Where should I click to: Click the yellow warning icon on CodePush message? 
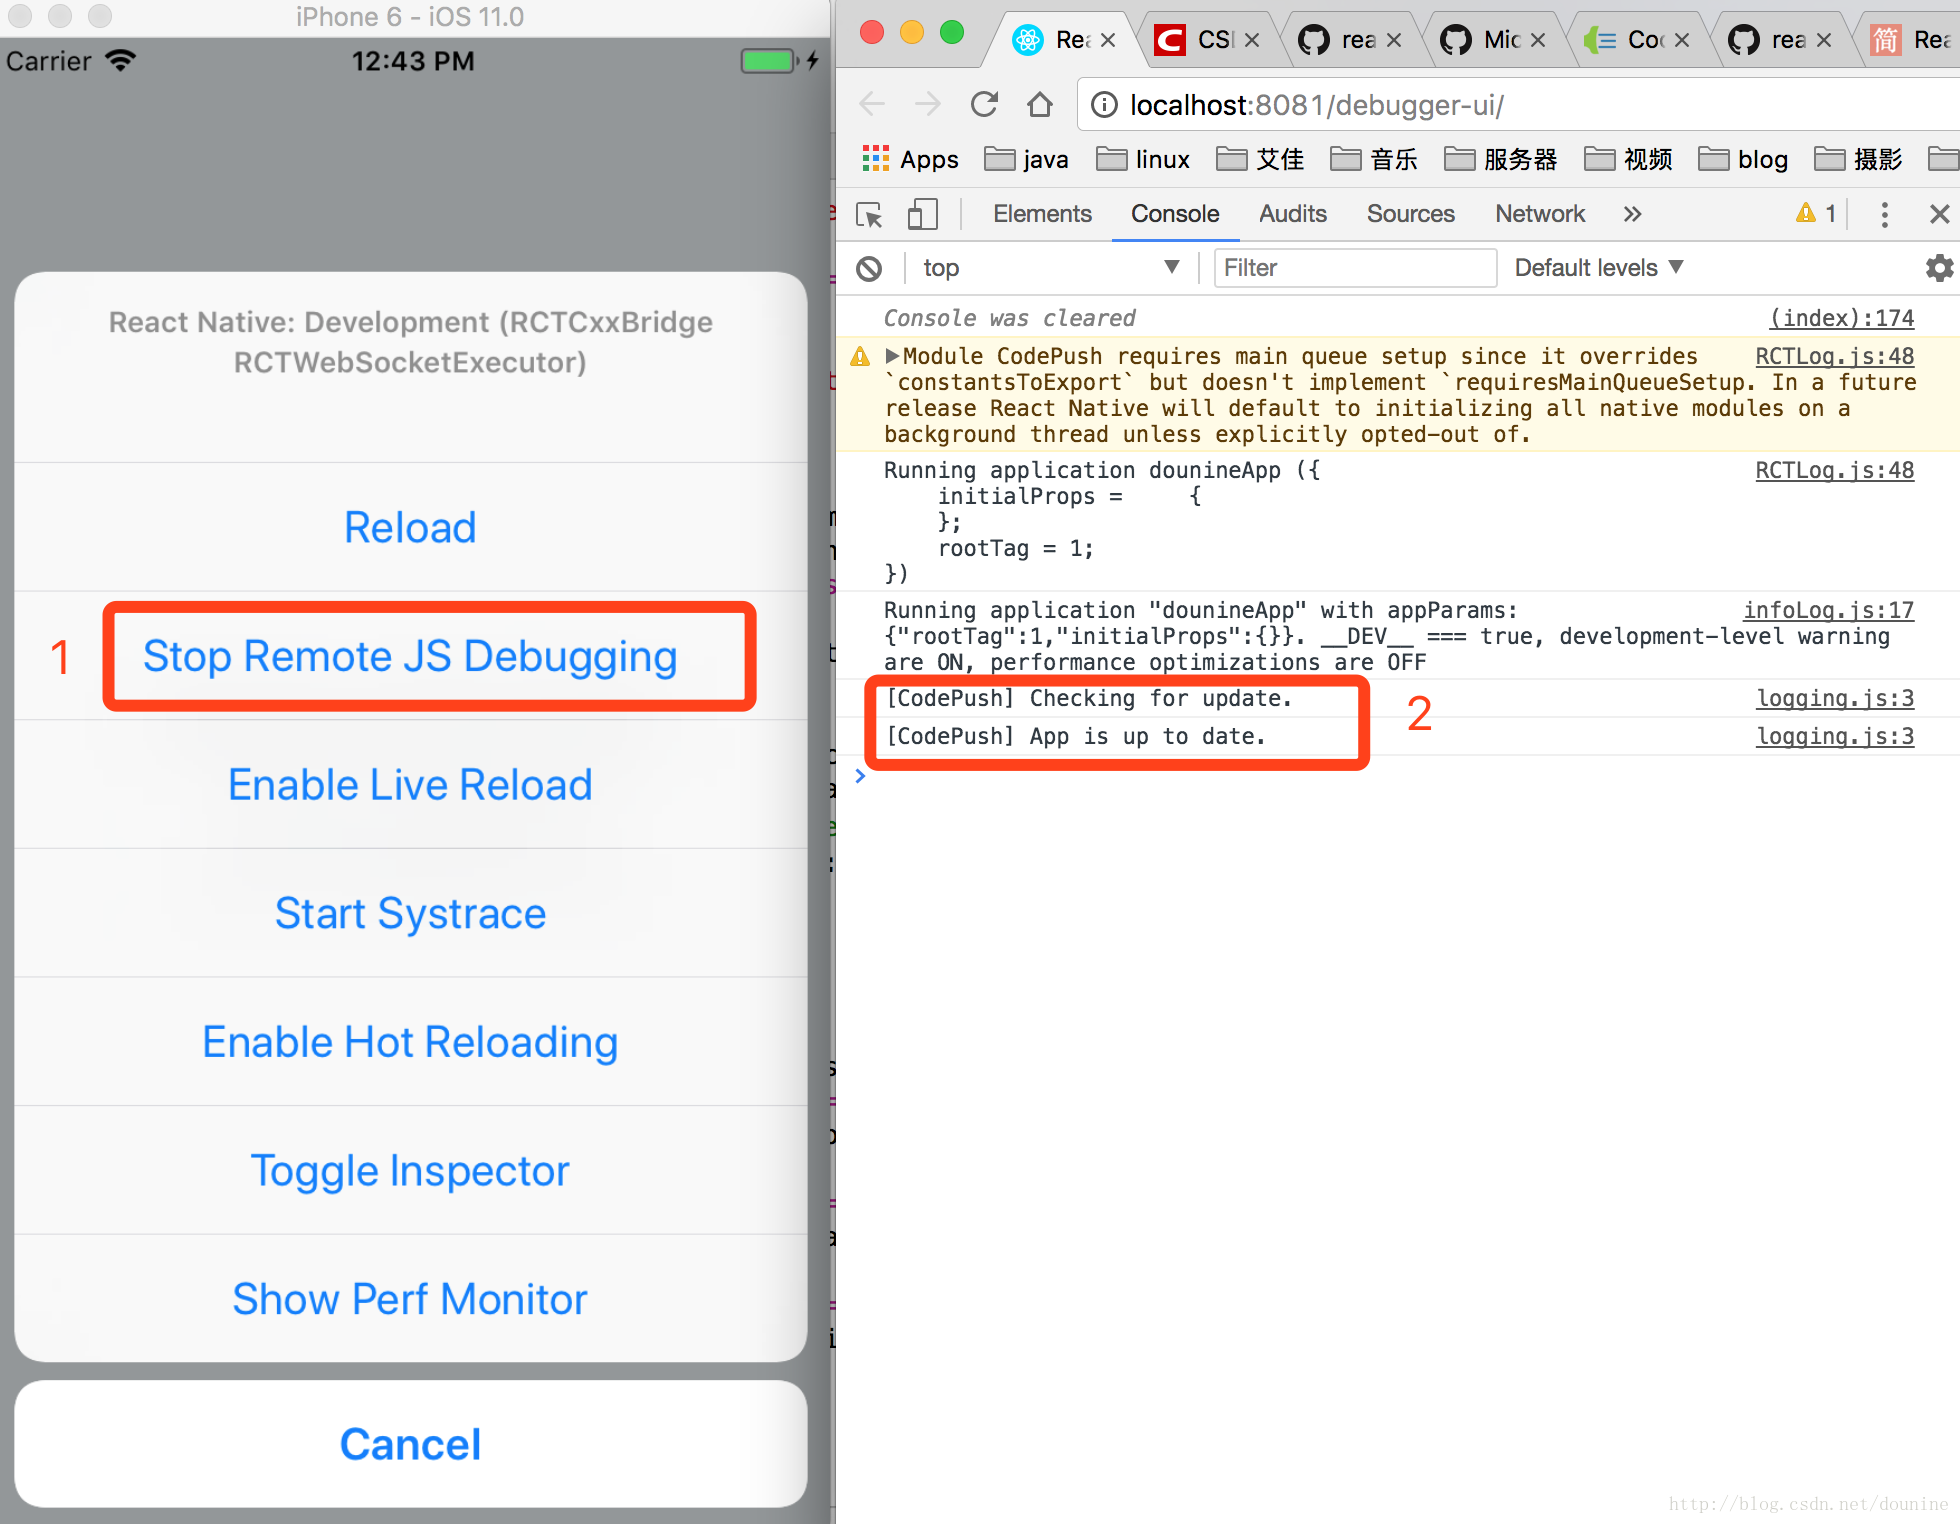coord(860,356)
